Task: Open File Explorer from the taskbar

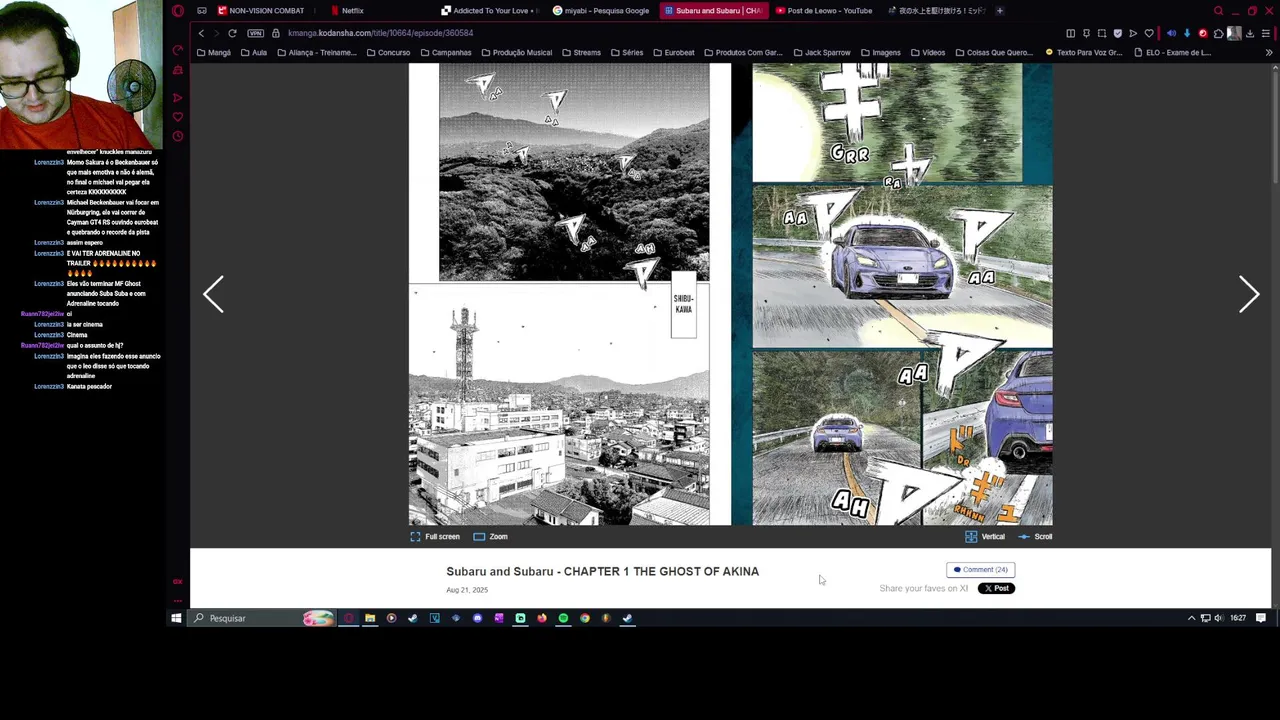Action: (x=370, y=618)
